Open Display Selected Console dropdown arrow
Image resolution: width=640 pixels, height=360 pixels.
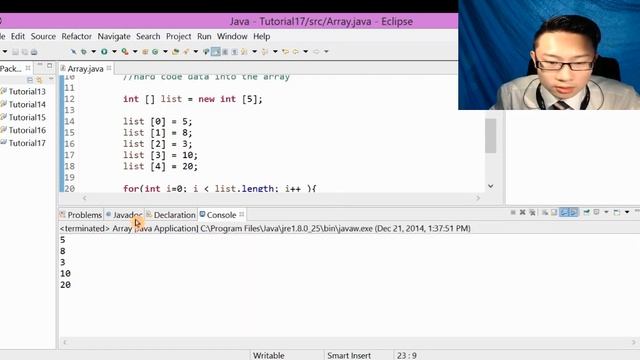coord(607,212)
